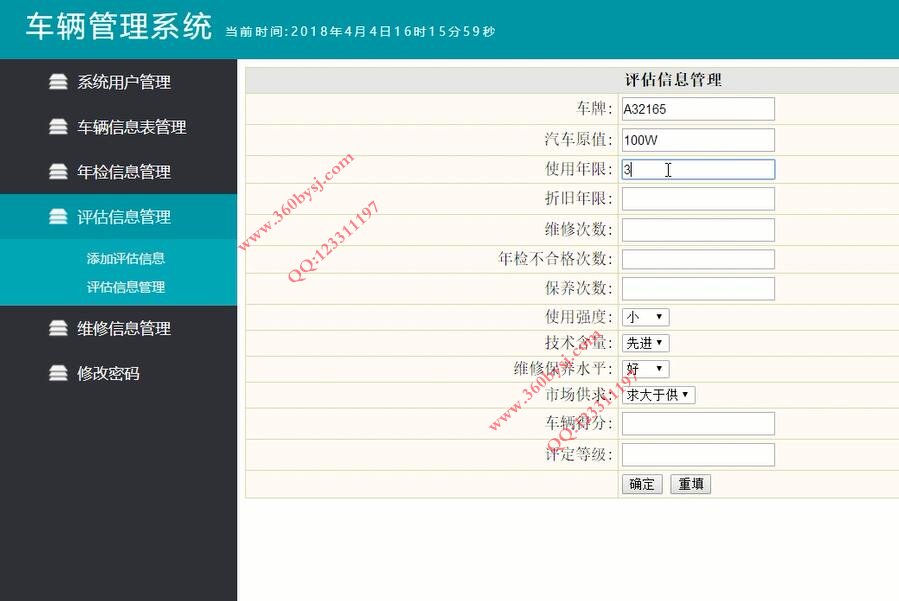Click the 汽车原值 label
Viewport: 899px width, 601px height.
click(x=579, y=139)
